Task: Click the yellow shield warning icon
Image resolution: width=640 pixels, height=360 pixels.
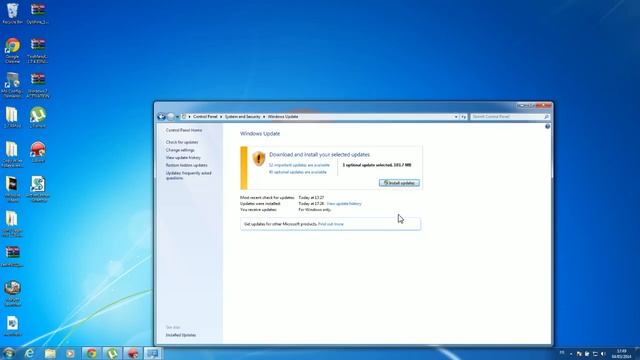Action: tap(259, 159)
